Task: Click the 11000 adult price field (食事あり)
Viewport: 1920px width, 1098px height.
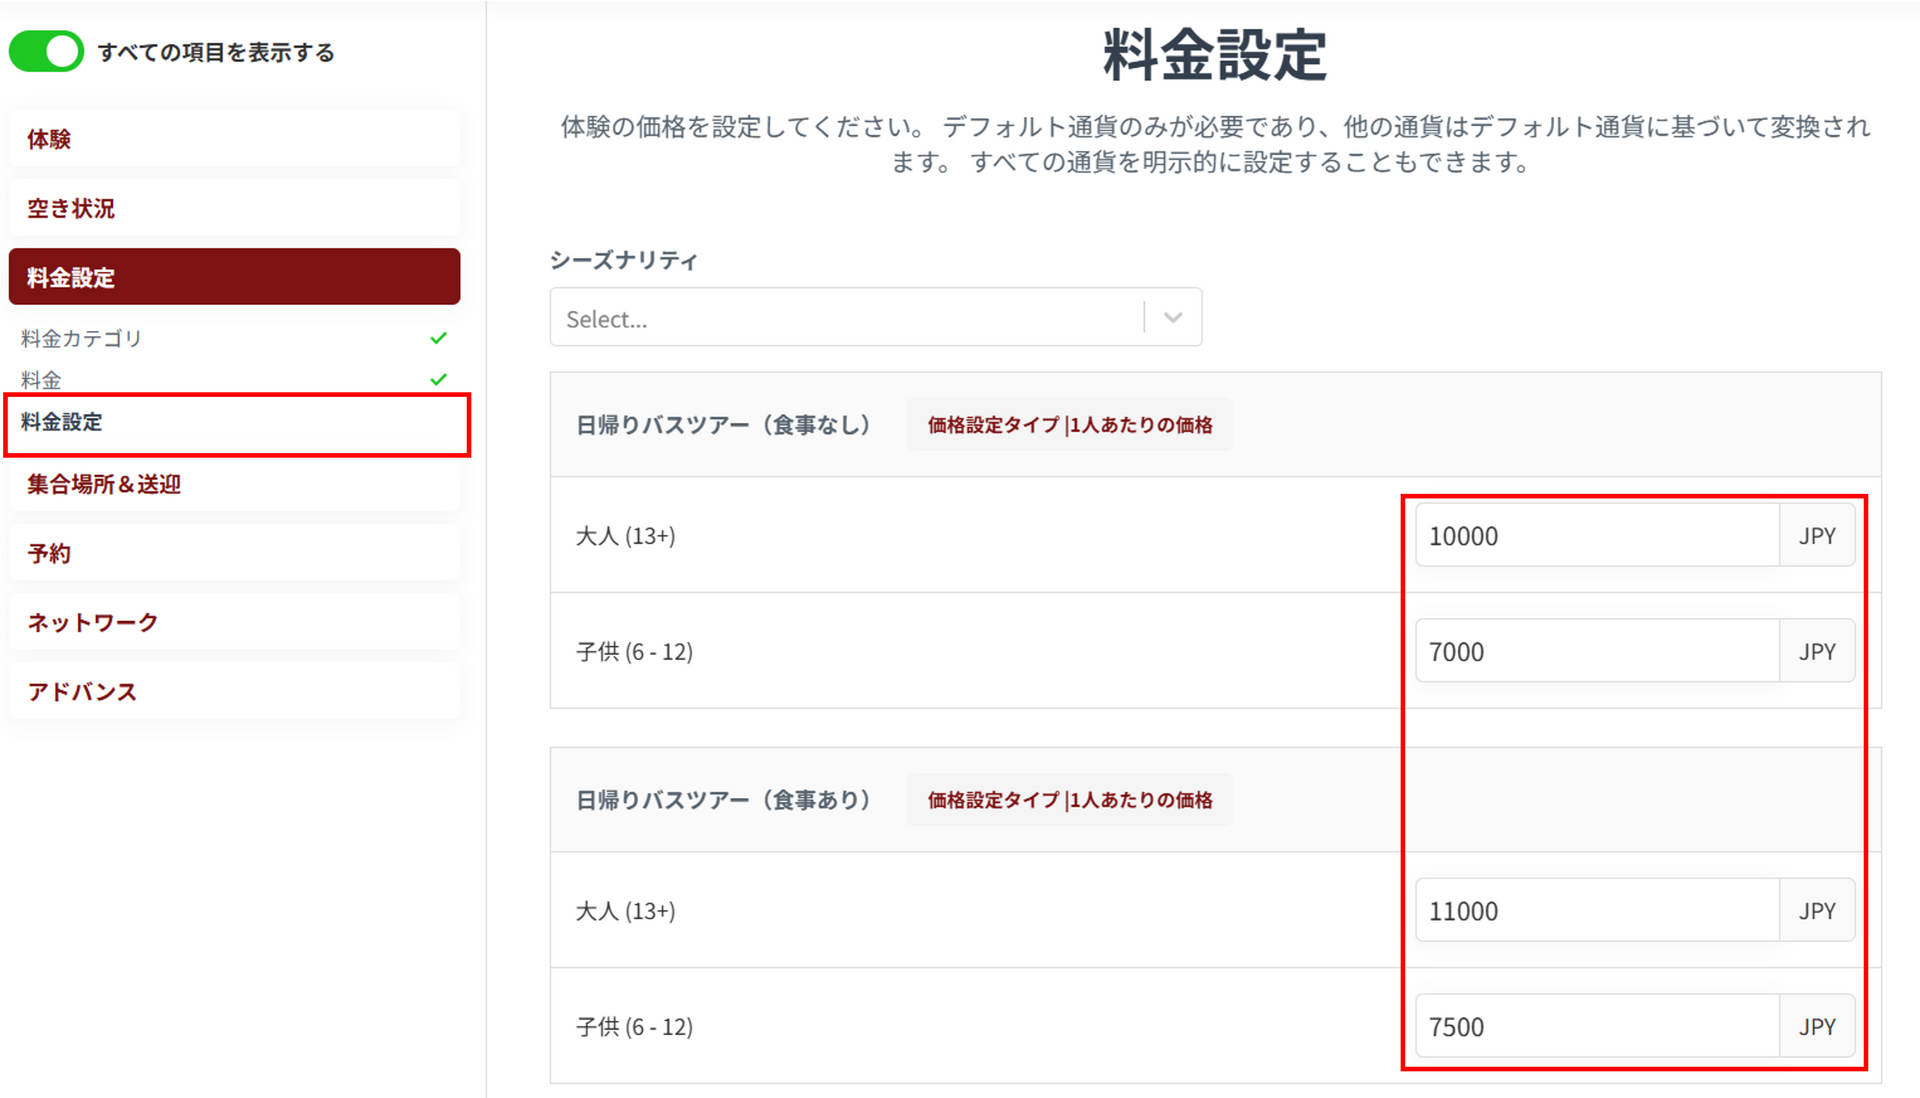Action: [1596, 911]
